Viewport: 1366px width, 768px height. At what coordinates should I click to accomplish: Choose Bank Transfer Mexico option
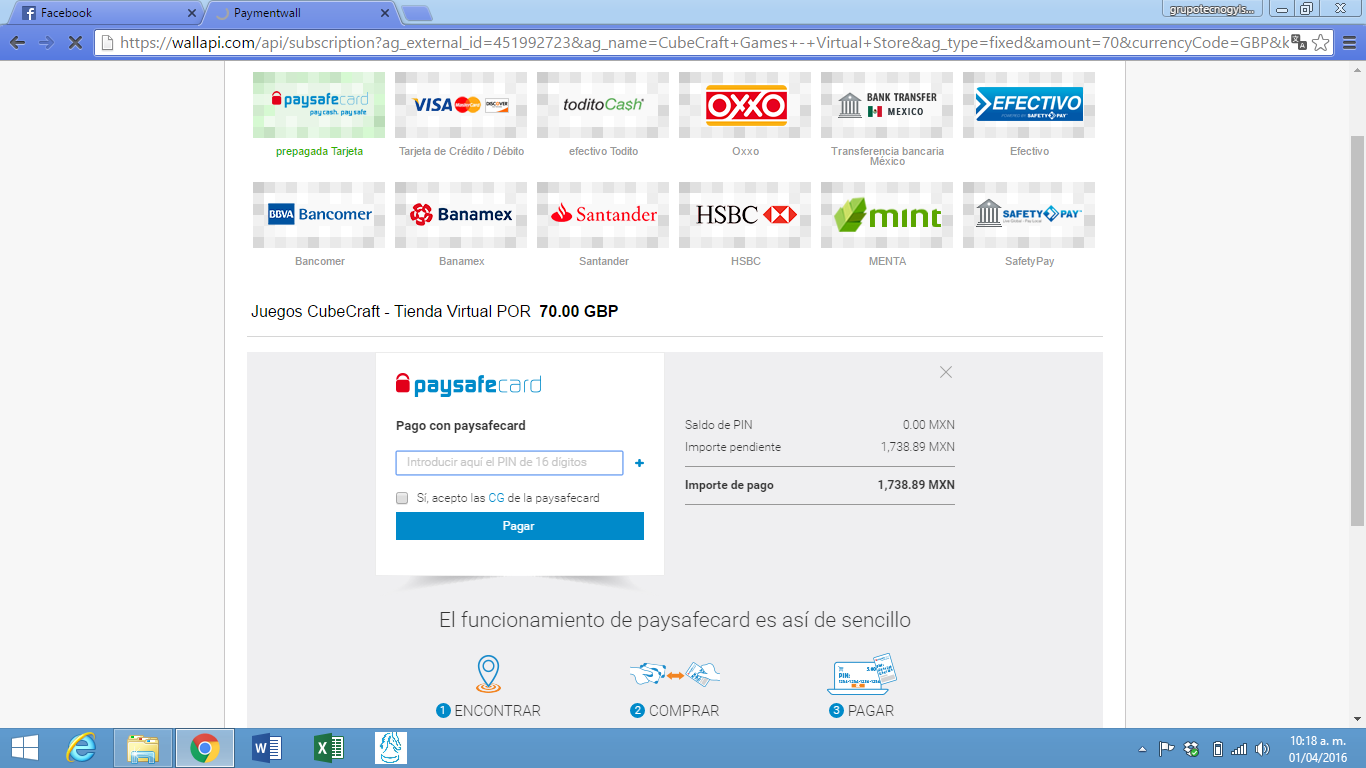pos(887,105)
